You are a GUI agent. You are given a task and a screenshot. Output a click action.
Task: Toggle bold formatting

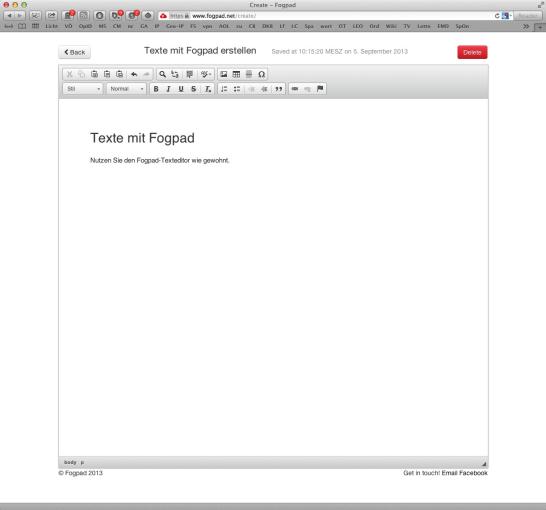[156, 89]
